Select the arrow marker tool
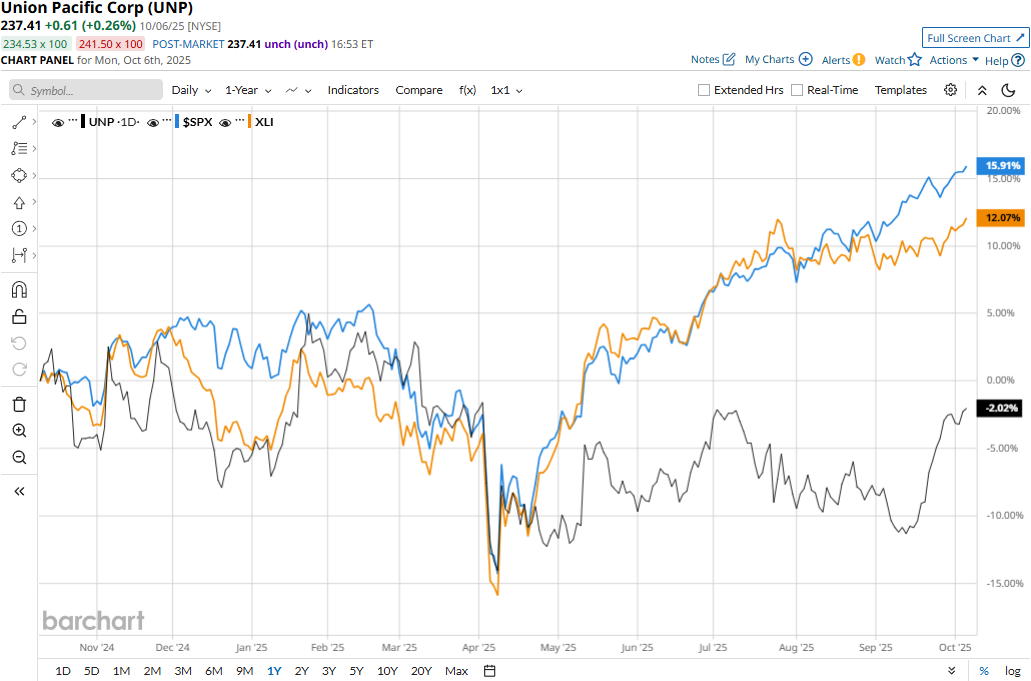Screen dimensions: 1031x681 coord(19,202)
